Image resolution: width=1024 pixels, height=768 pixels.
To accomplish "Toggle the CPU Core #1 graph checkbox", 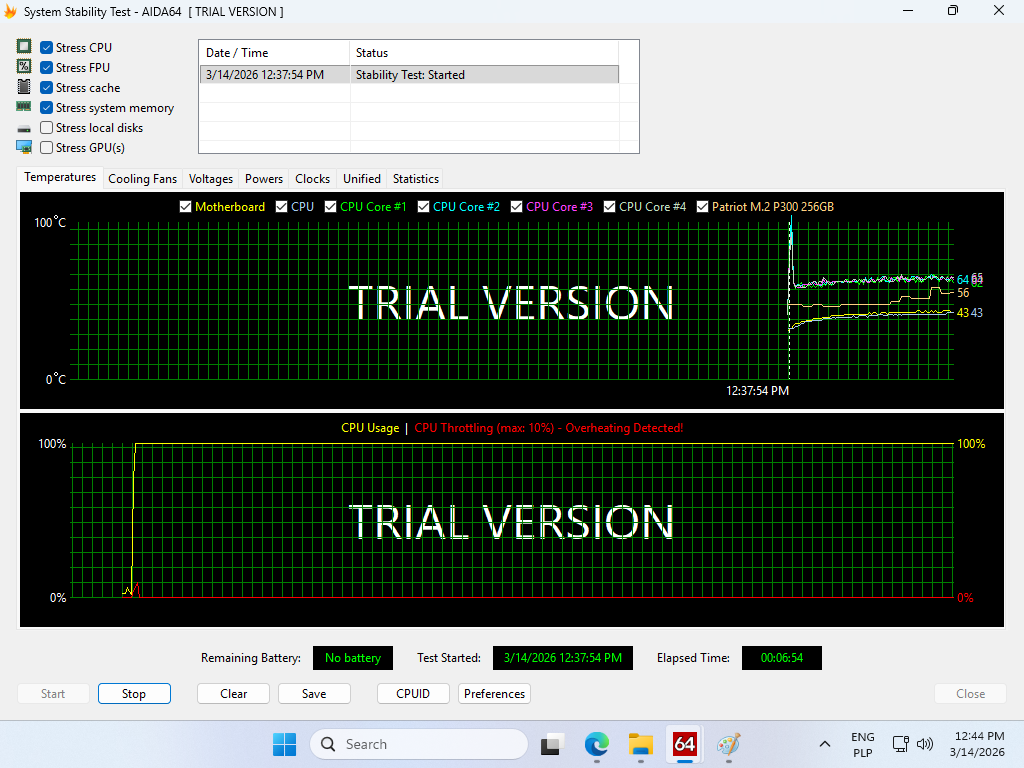I will coord(330,206).
